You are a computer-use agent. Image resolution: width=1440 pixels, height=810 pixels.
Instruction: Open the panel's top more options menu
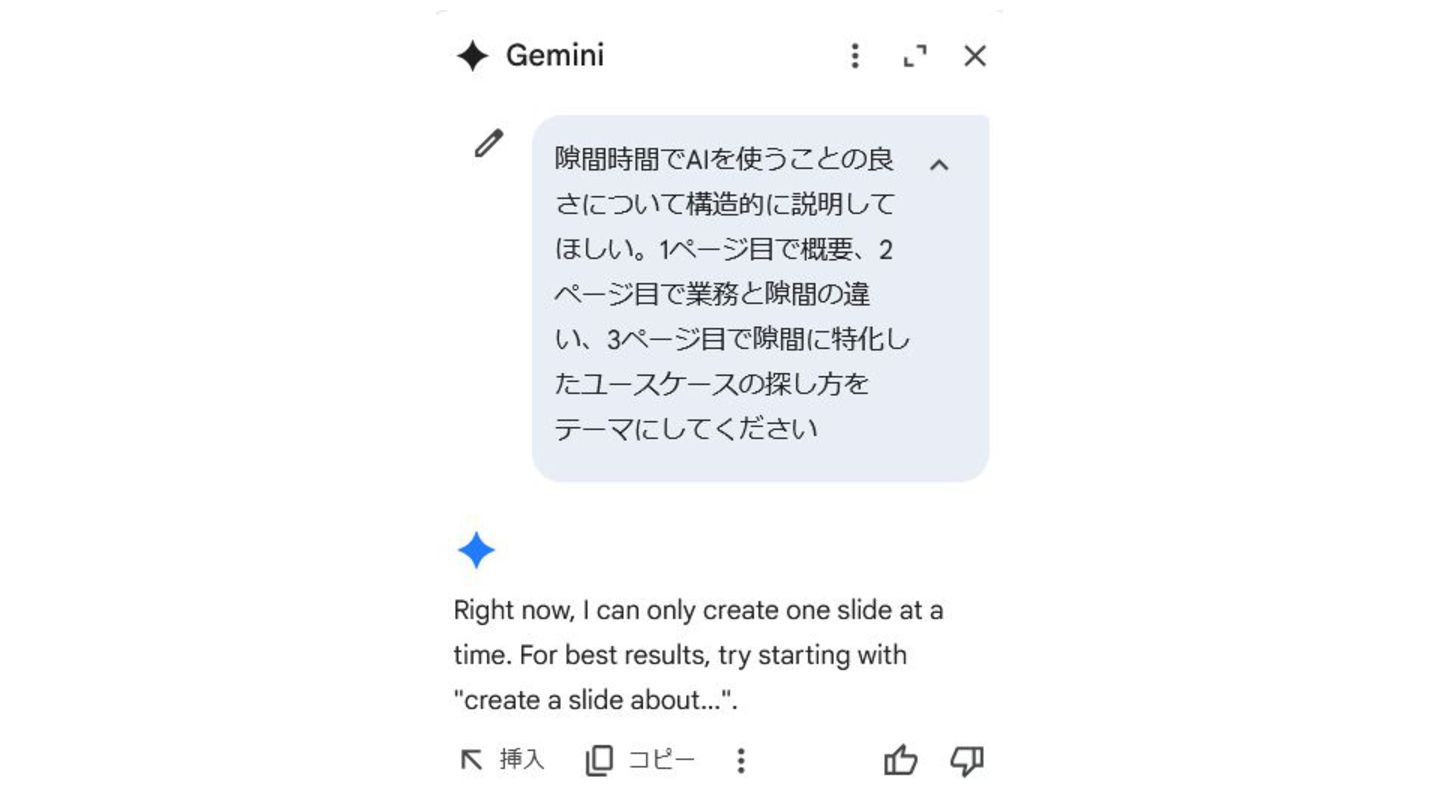pos(854,56)
